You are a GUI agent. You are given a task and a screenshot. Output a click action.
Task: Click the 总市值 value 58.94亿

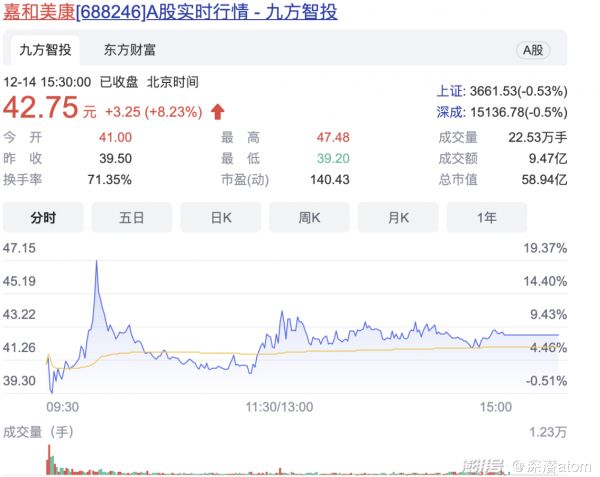click(x=545, y=179)
